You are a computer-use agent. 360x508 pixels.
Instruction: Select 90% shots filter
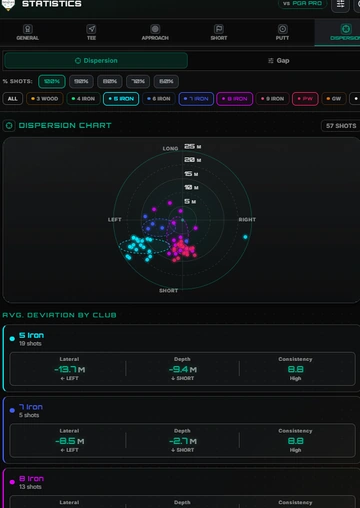[x=81, y=81]
